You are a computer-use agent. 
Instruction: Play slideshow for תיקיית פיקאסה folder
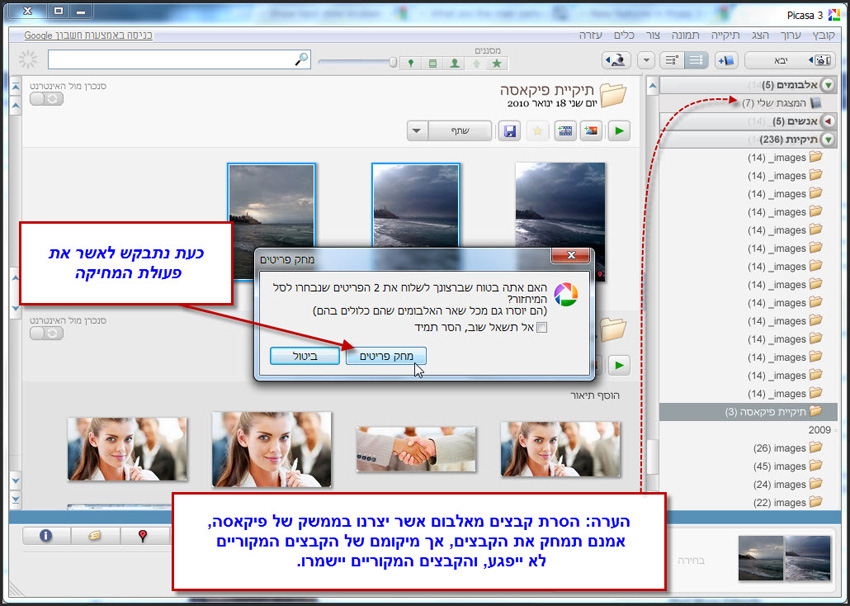tap(619, 131)
